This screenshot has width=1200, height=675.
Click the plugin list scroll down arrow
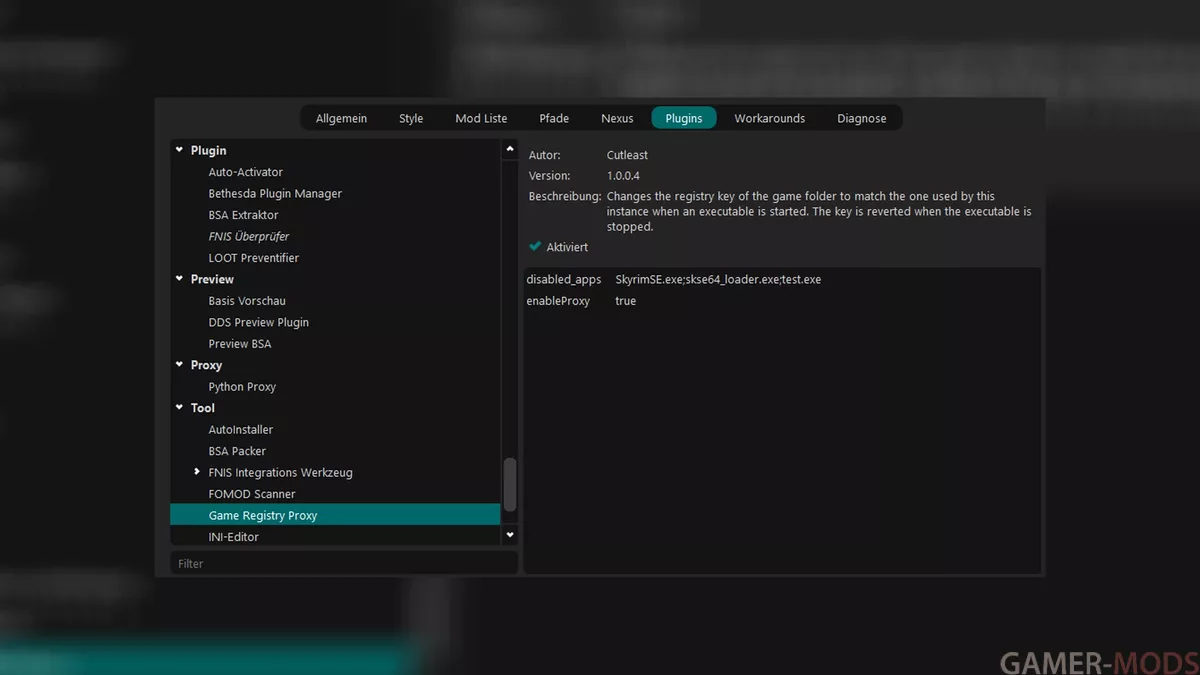(x=510, y=535)
